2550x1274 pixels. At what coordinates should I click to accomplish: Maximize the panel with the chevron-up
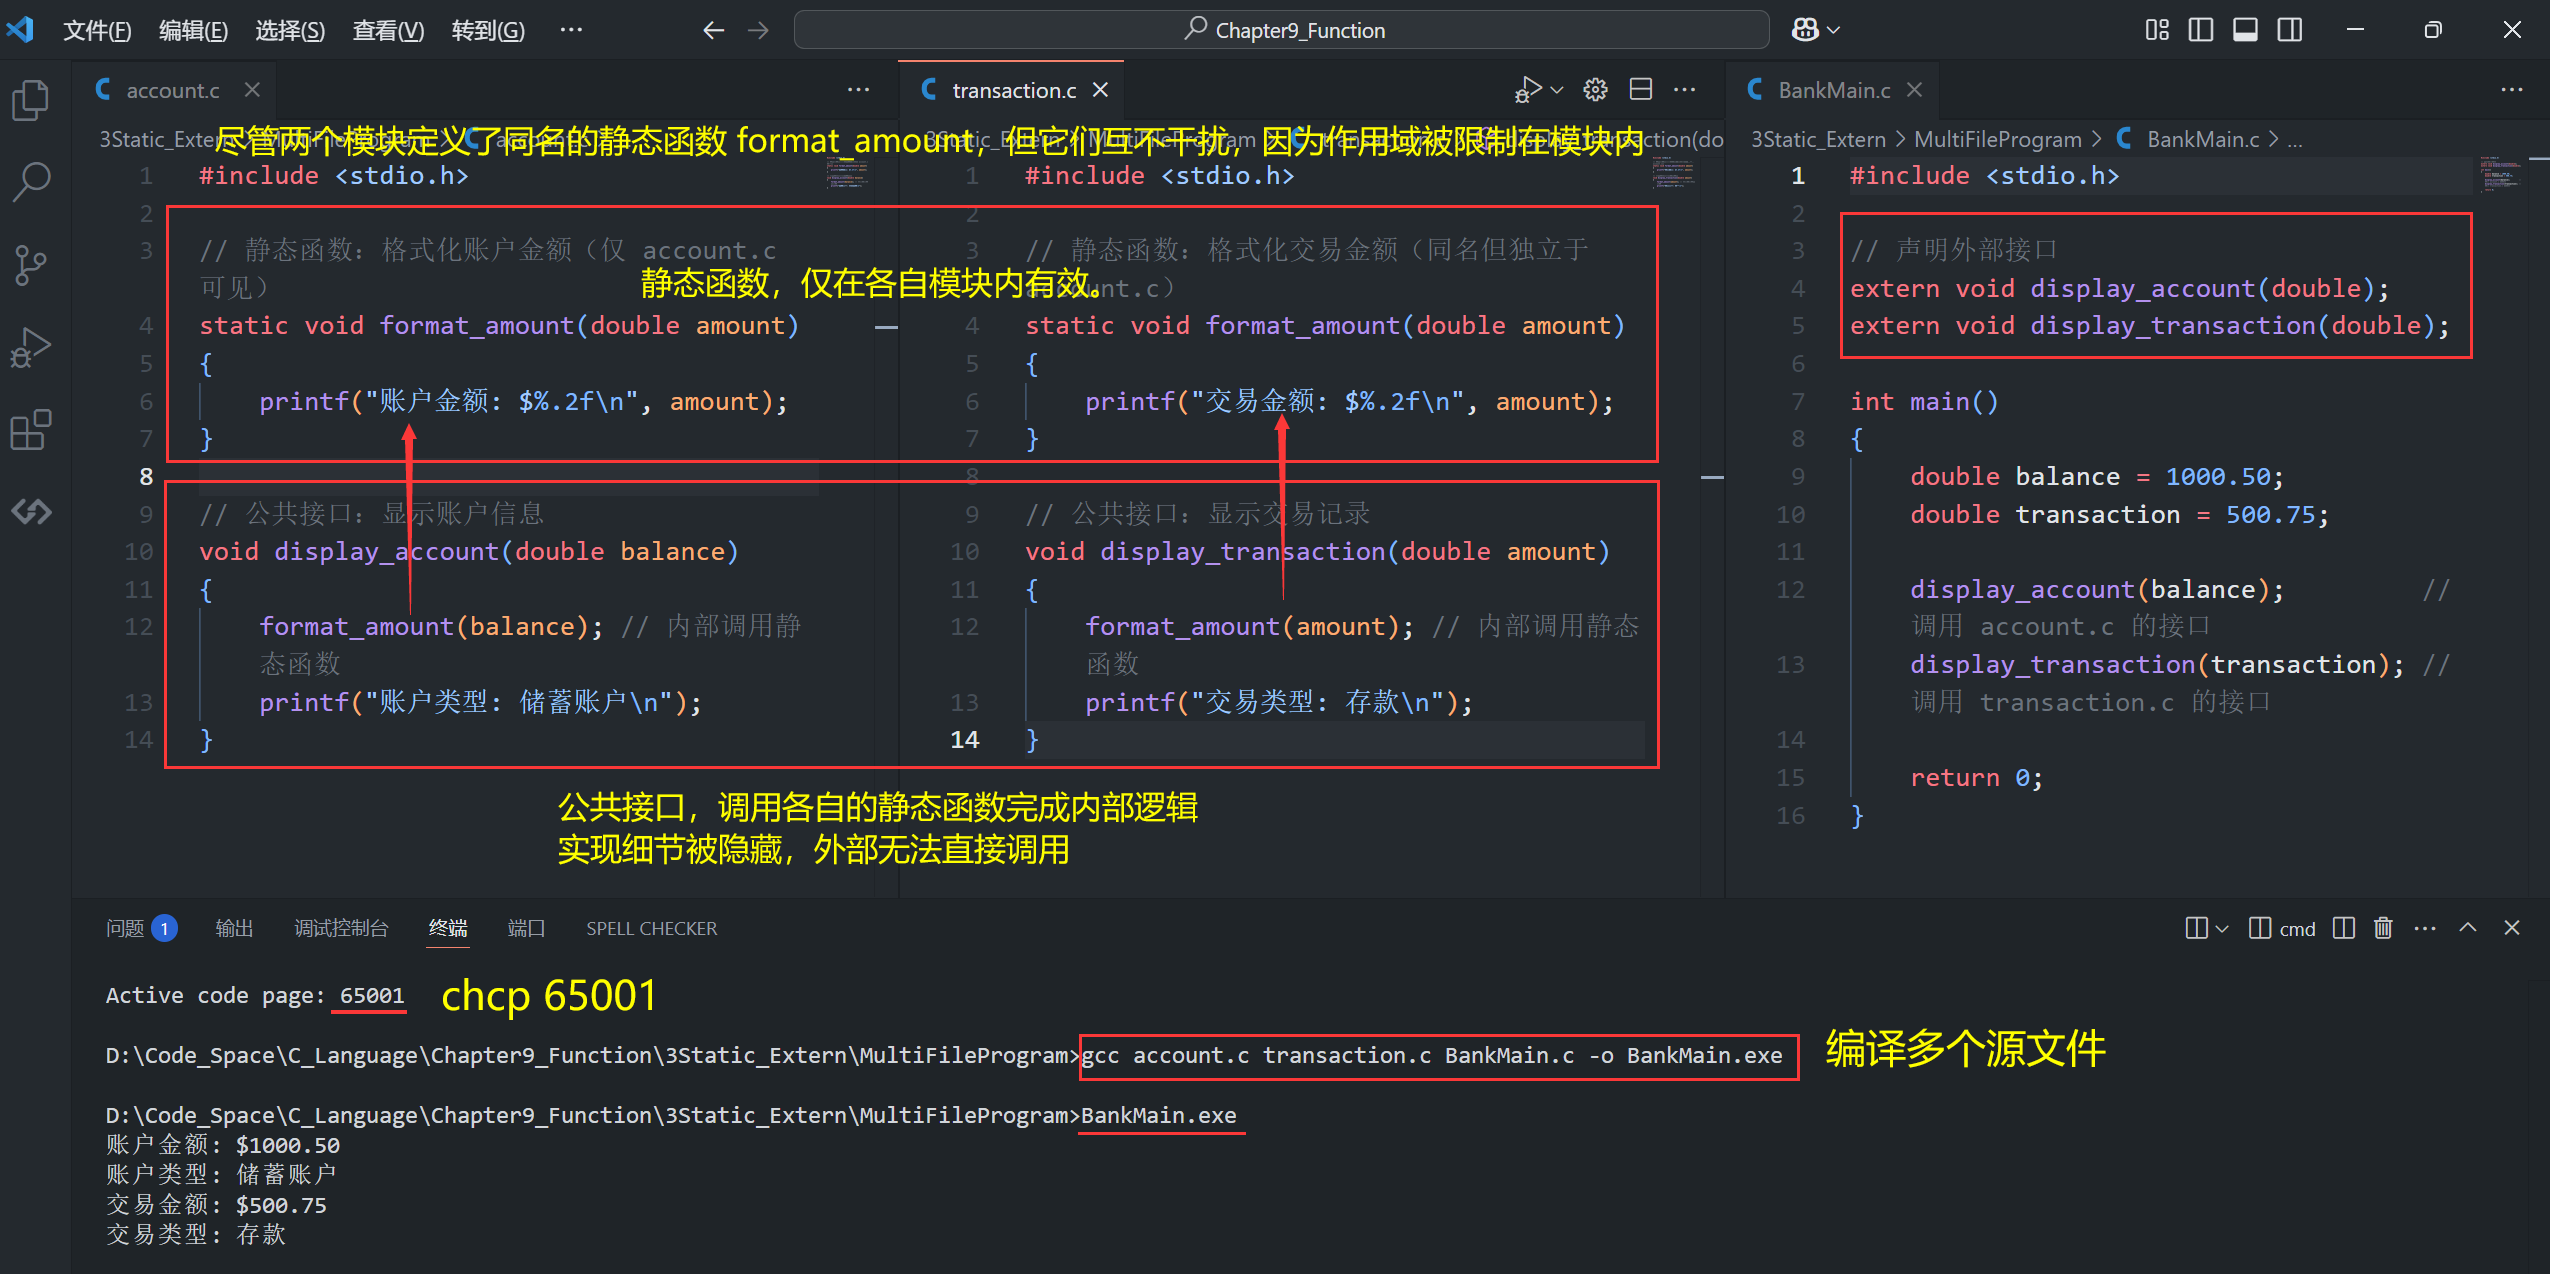point(2467,928)
